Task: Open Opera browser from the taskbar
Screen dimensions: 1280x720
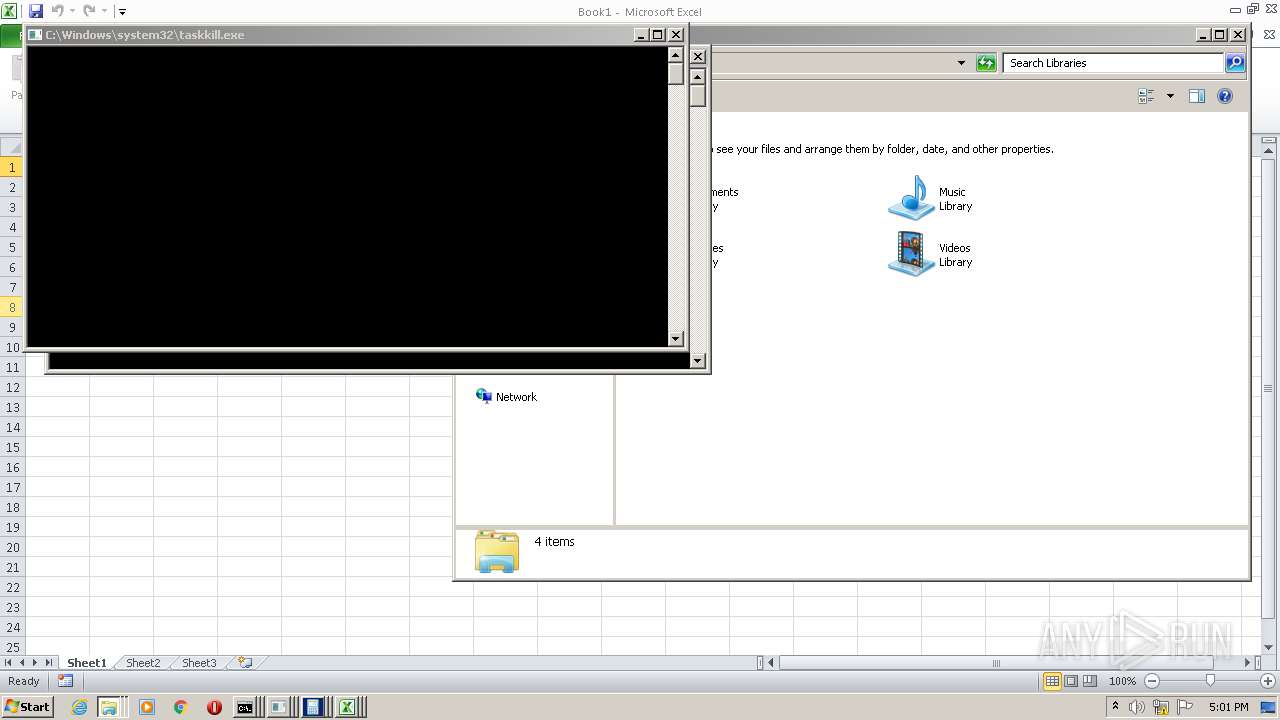Action: click(x=214, y=707)
